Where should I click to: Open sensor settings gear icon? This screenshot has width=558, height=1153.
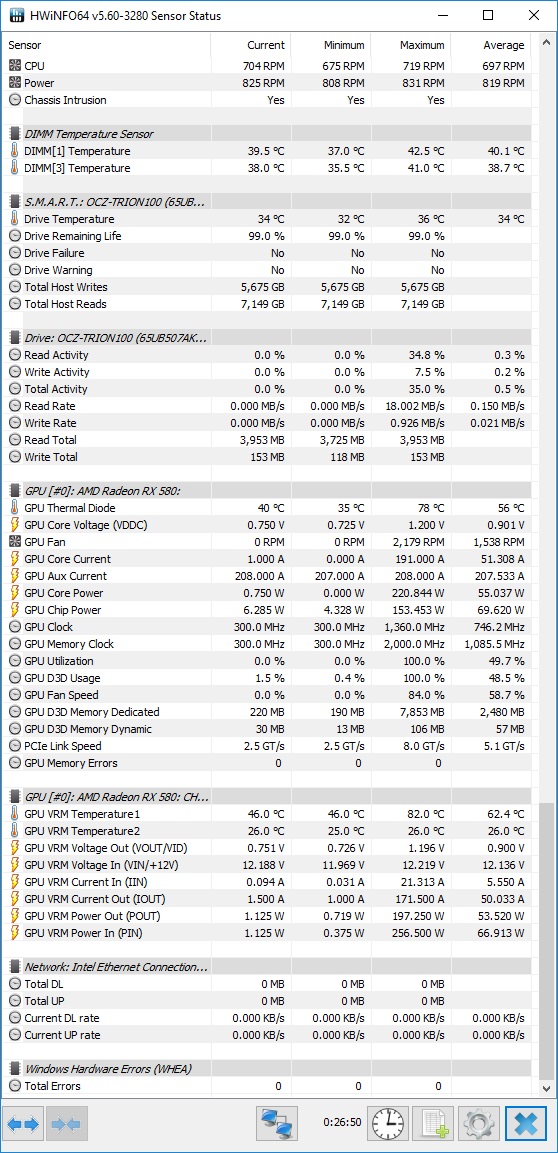(x=479, y=1124)
